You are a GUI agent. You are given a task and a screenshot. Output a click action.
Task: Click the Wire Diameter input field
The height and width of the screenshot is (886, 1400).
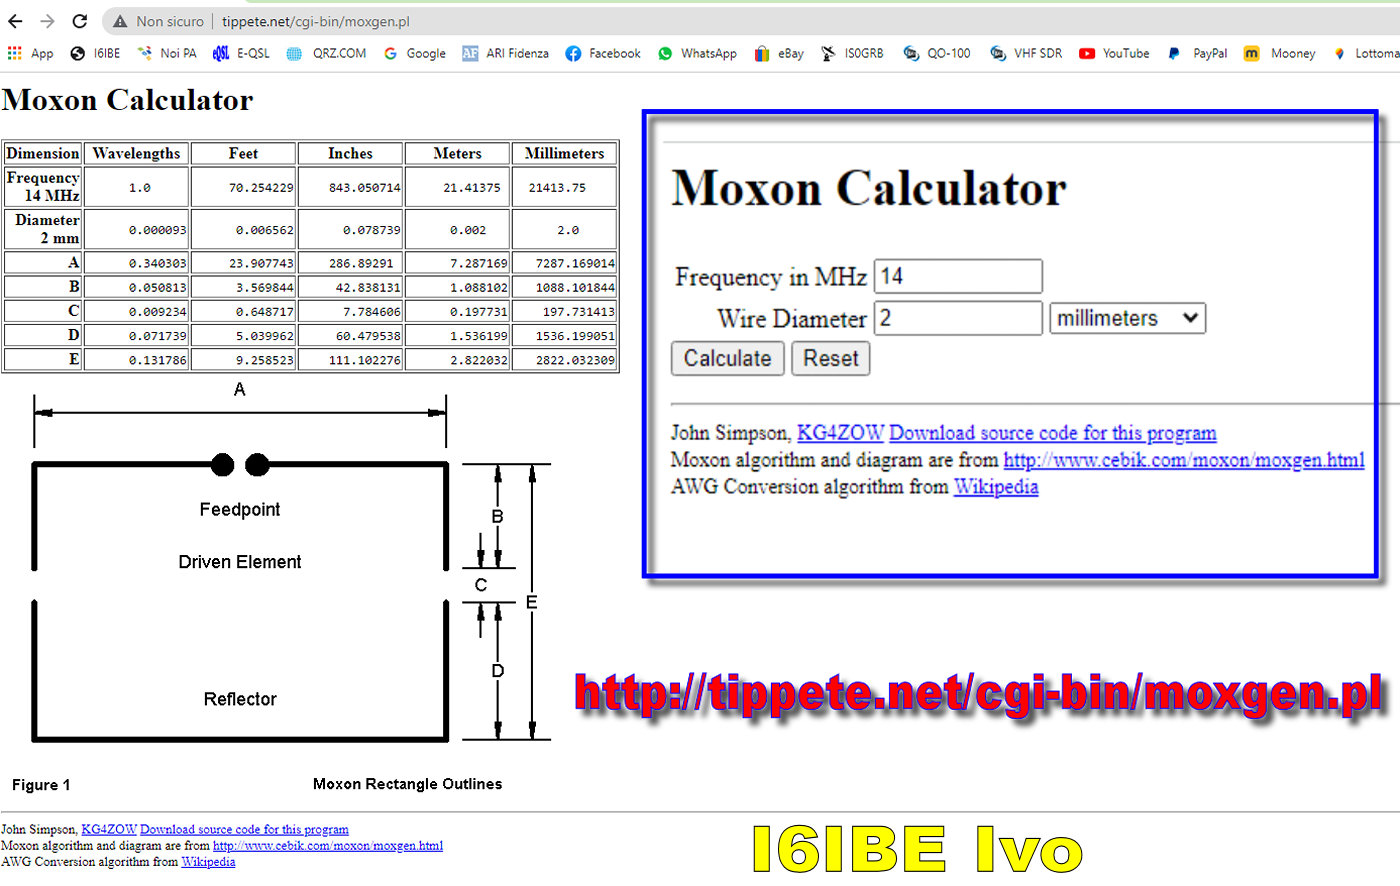click(x=957, y=318)
